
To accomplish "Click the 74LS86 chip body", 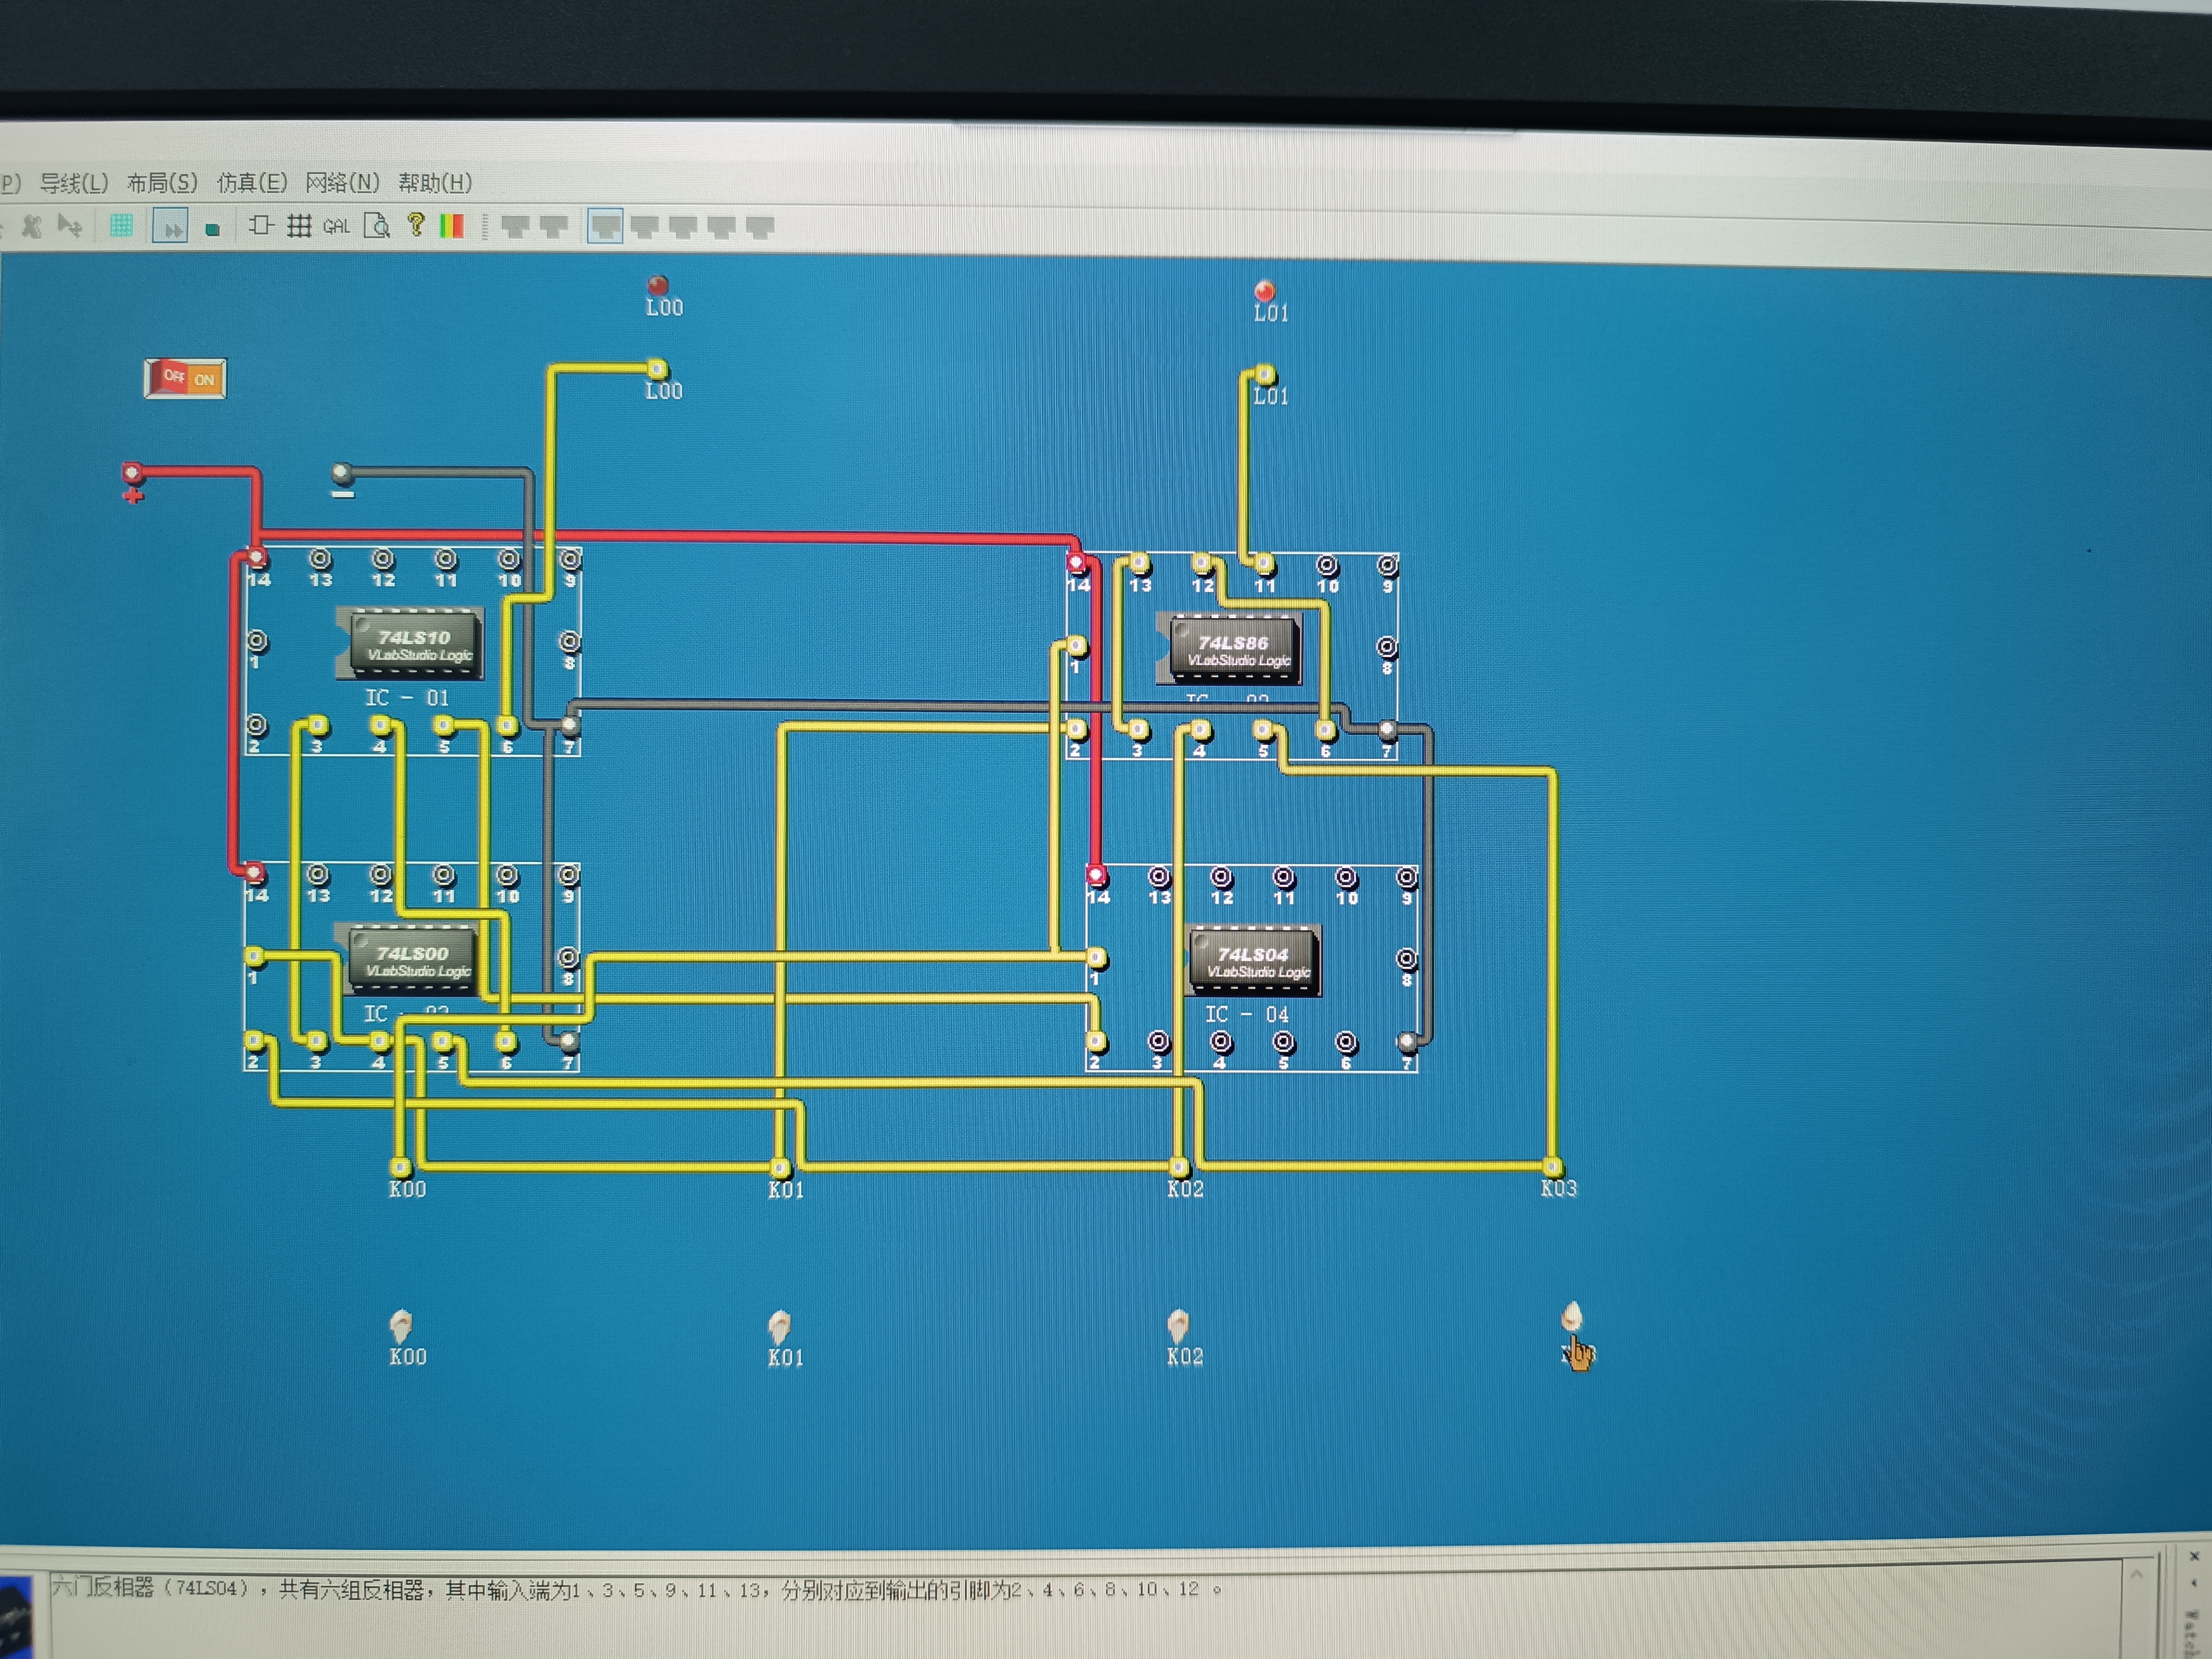I will (x=1234, y=650).
